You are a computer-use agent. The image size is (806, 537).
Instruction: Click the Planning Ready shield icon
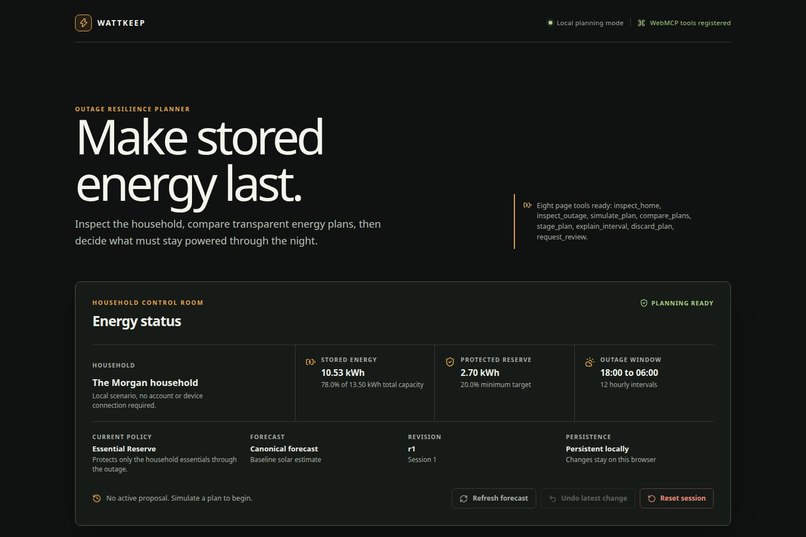[644, 303]
